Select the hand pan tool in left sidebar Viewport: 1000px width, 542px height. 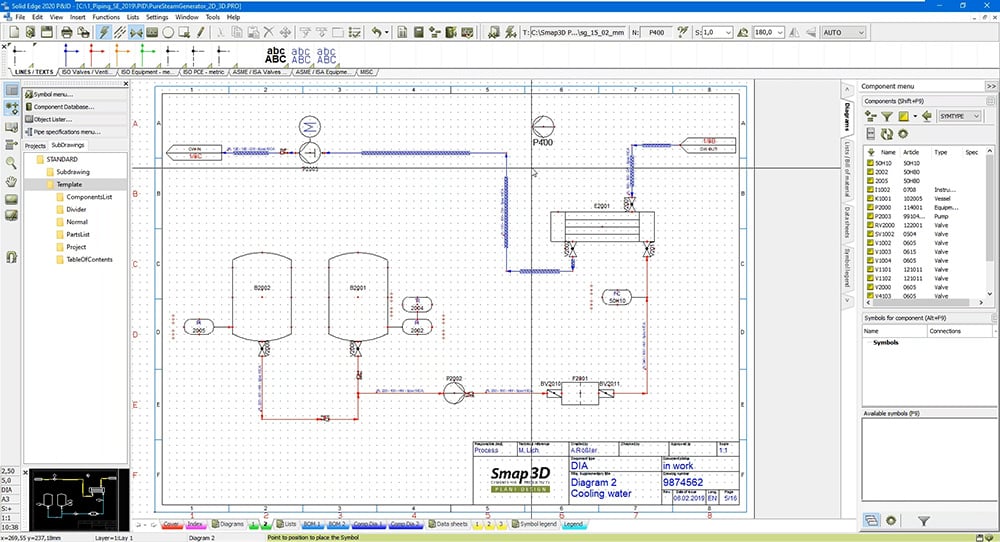[x=11, y=182]
